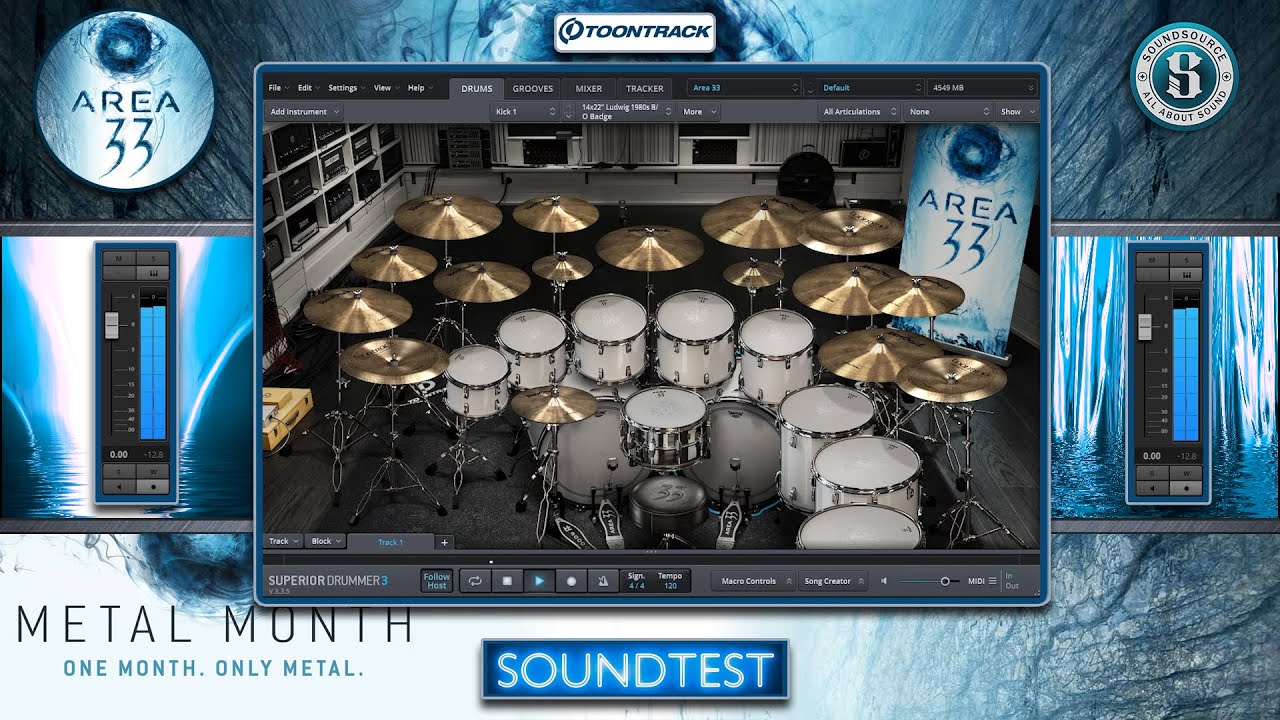Click the left channel 0.00 volume value
This screenshot has height=720, width=1280.
click(118, 455)
